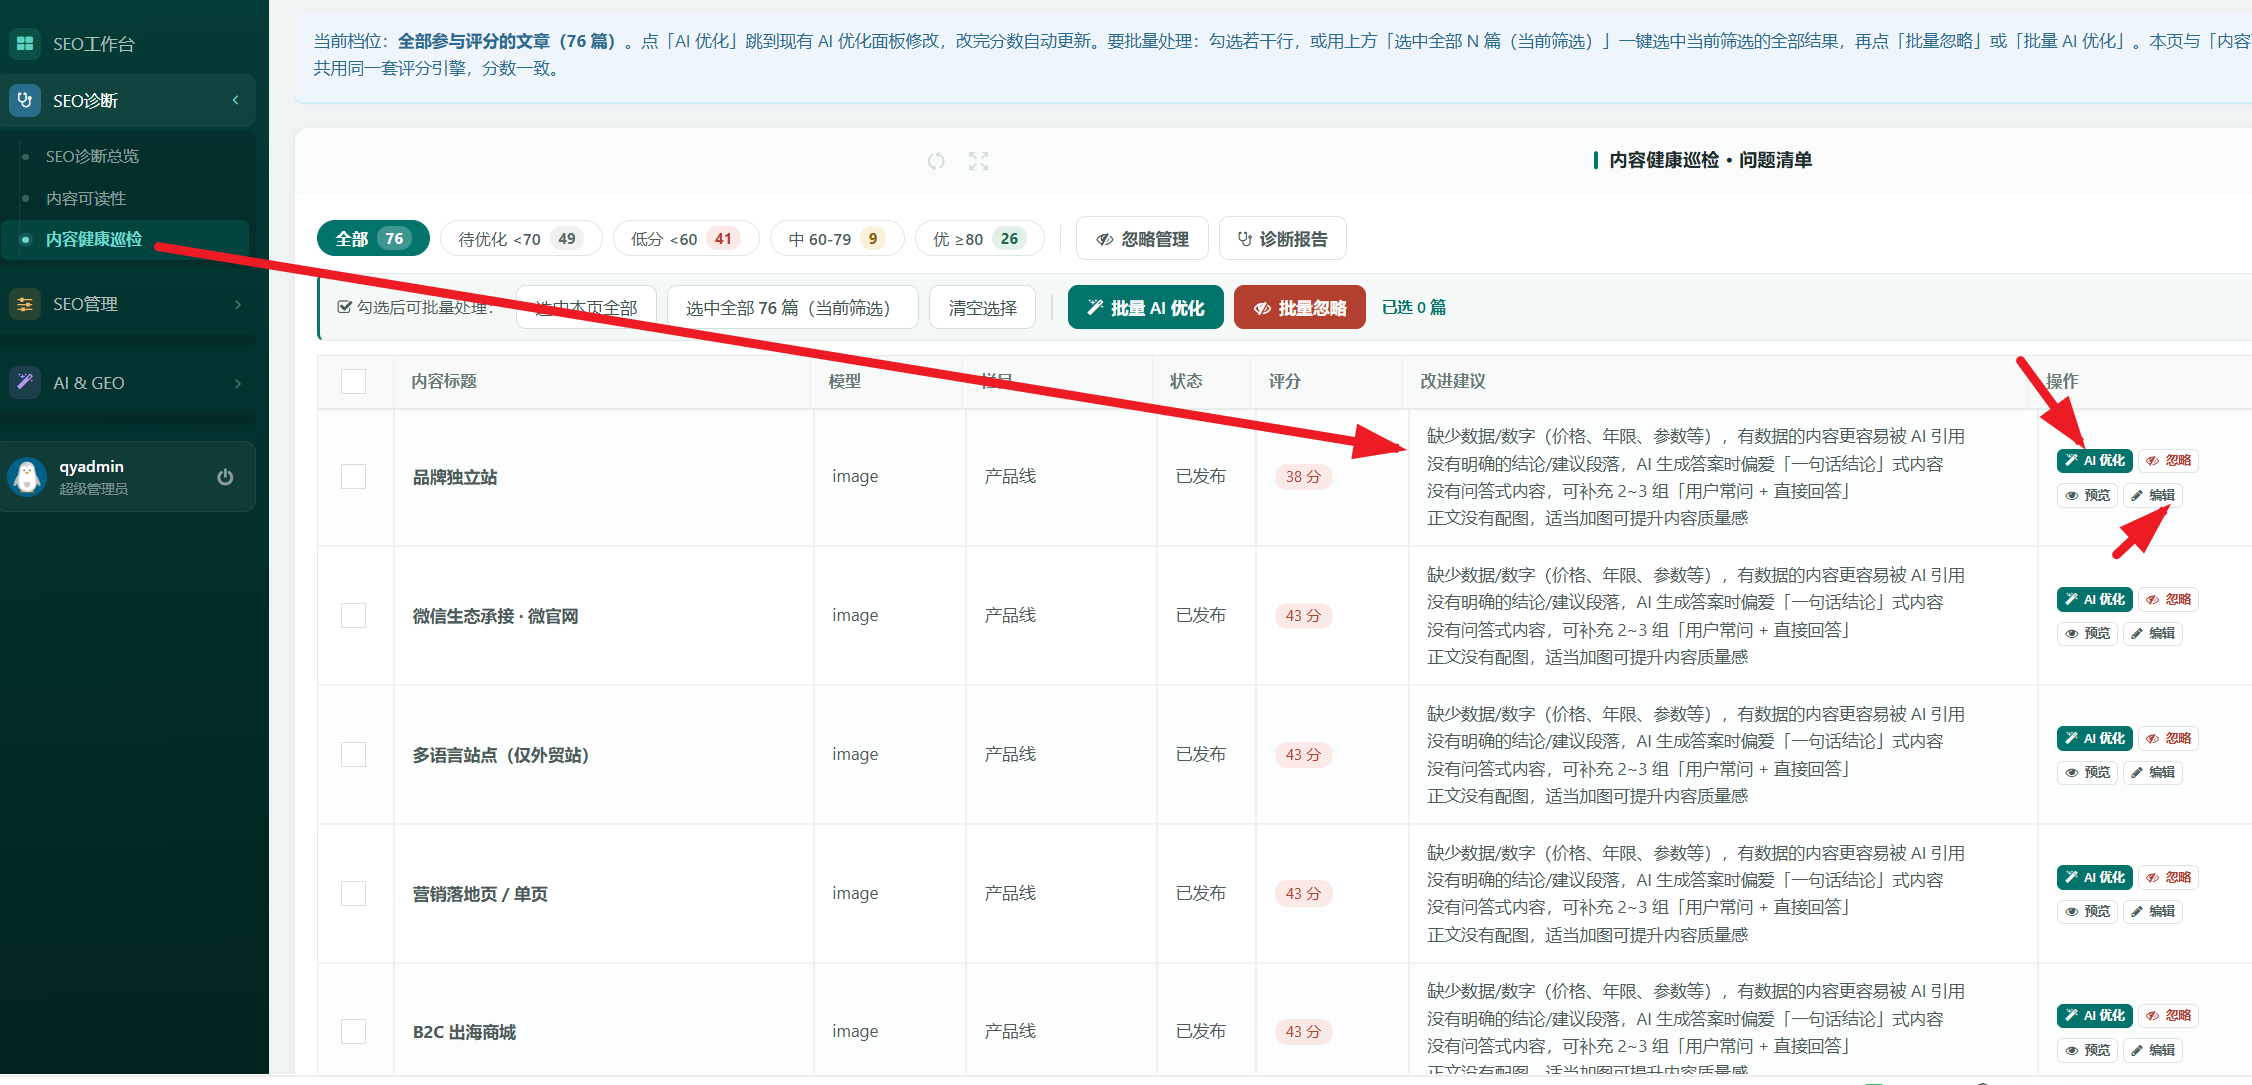Check the 多语言站点 row checkbox
The image size is (2252, 1085).
353,754
